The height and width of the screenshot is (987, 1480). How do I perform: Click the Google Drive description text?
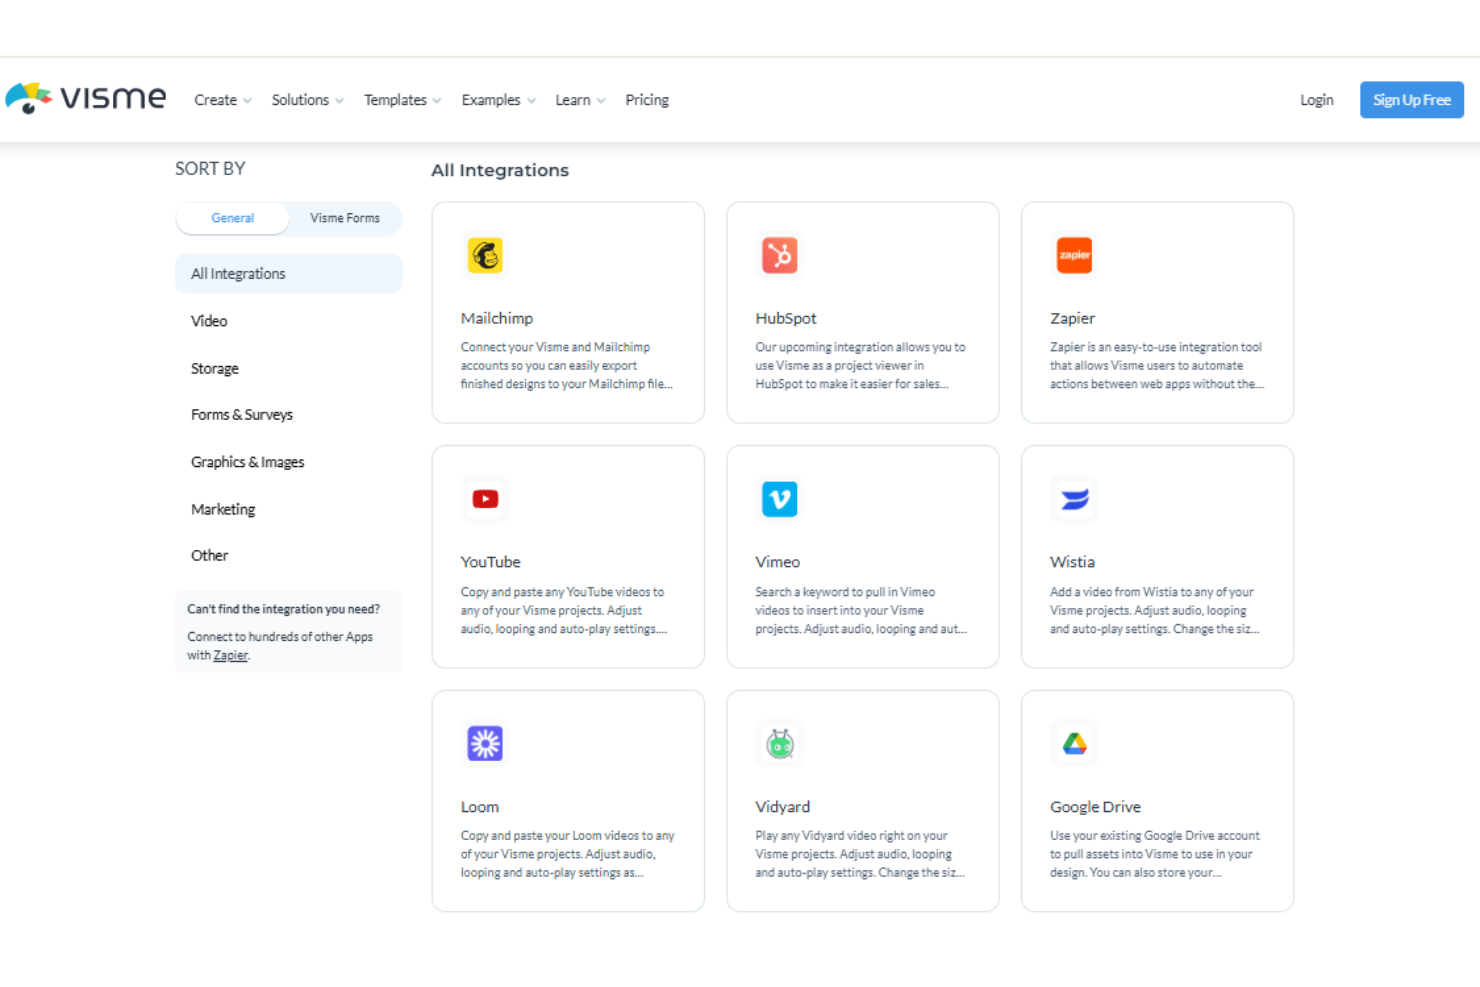[1155, 854]
